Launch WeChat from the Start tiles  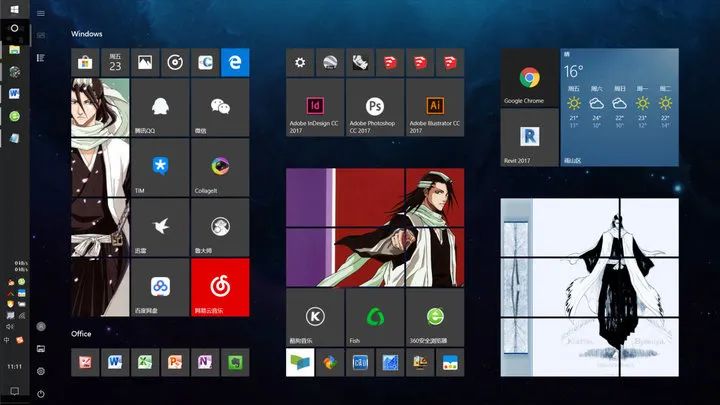tap(220, 109)
